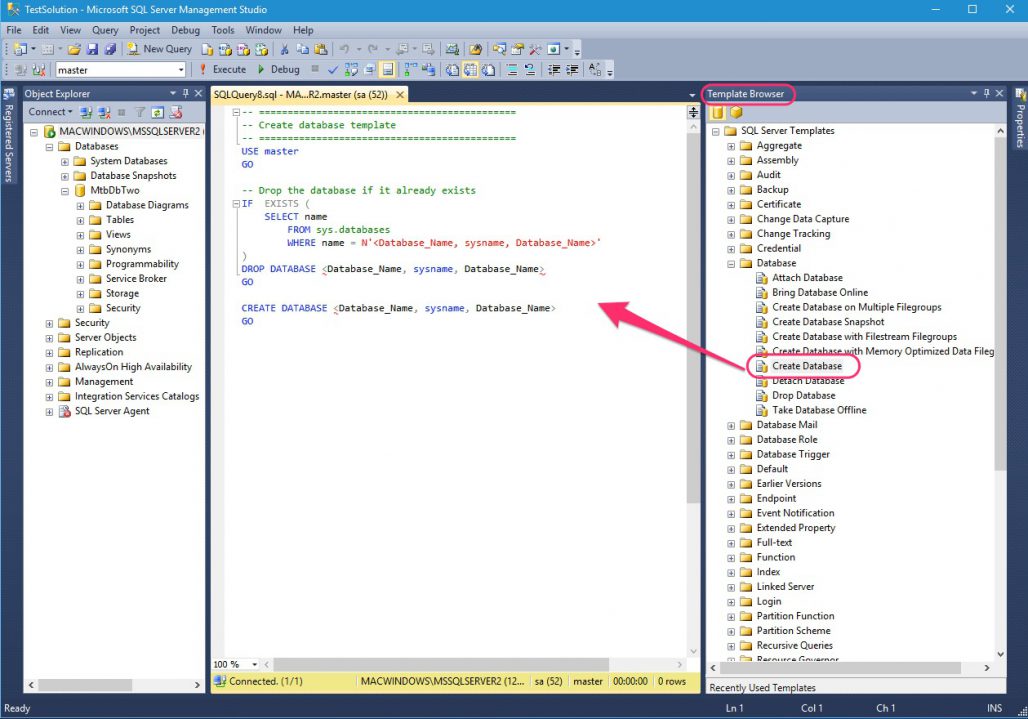Click the Template Browser vertical scrollbar
Screen dimensions: 1028x719
coord(1000,303)
